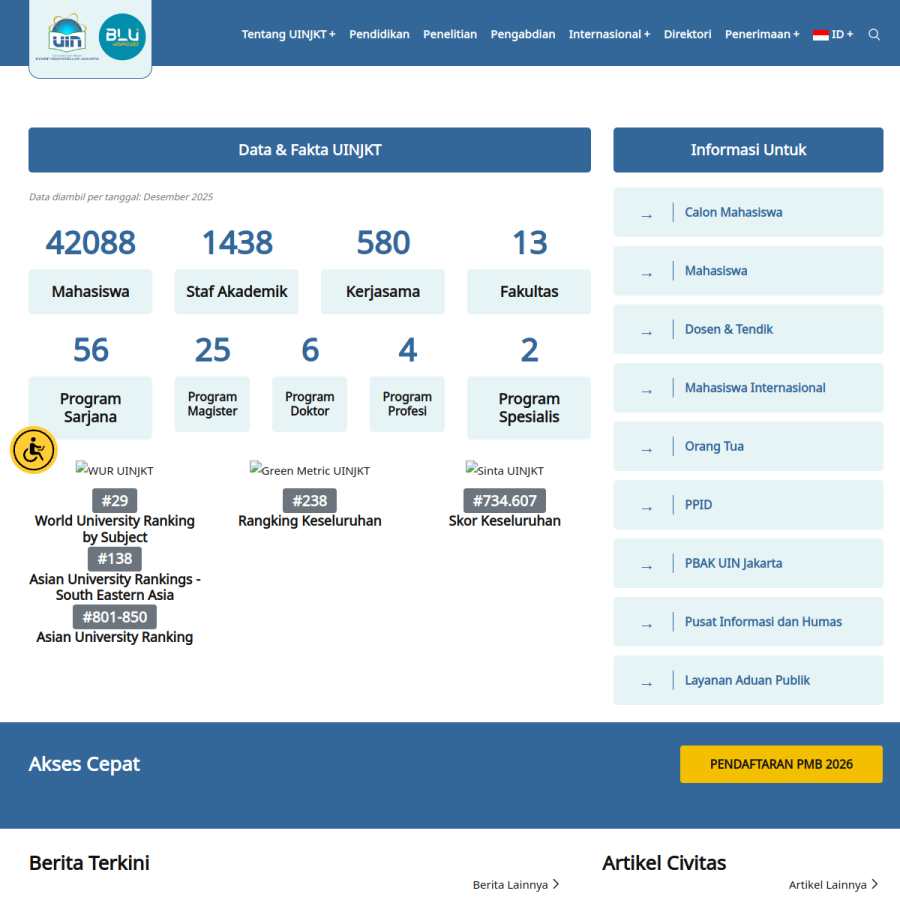This screenshot has height=900, width=900.
Task: Click the Data & Fakta UINJKT header
Action: [x=309, y=150]
